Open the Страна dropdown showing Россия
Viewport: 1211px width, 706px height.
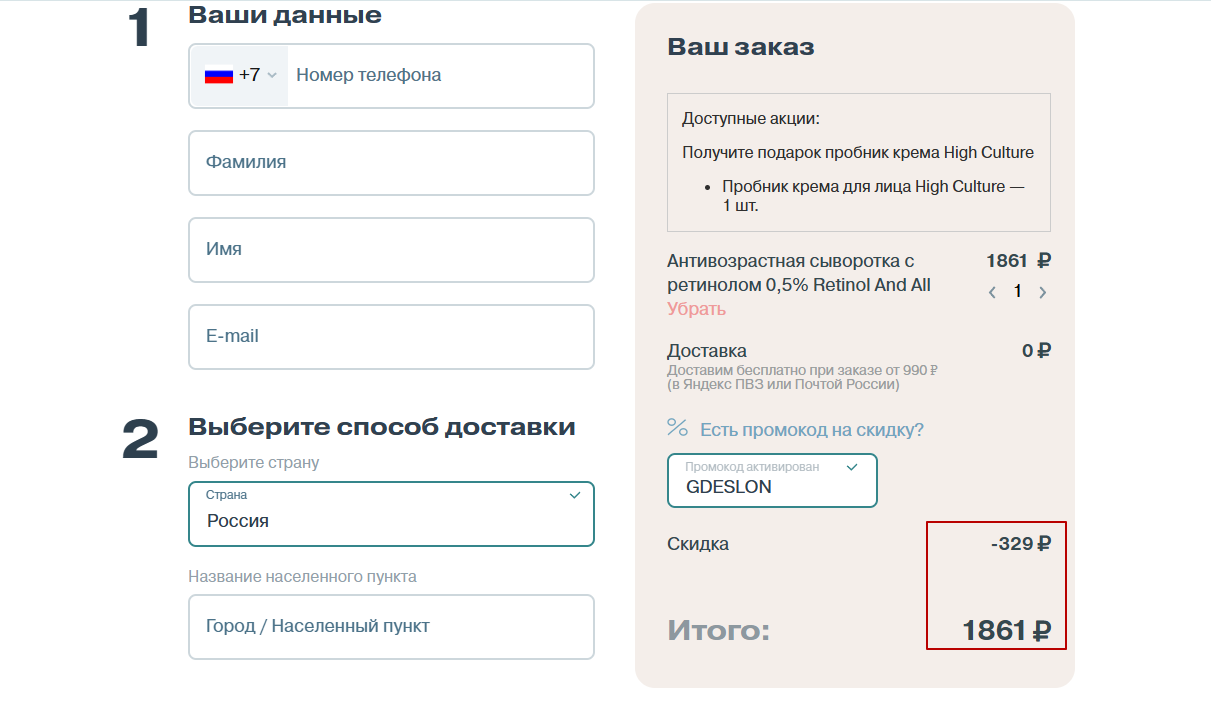pyautogui.click(x=391, y=514)
